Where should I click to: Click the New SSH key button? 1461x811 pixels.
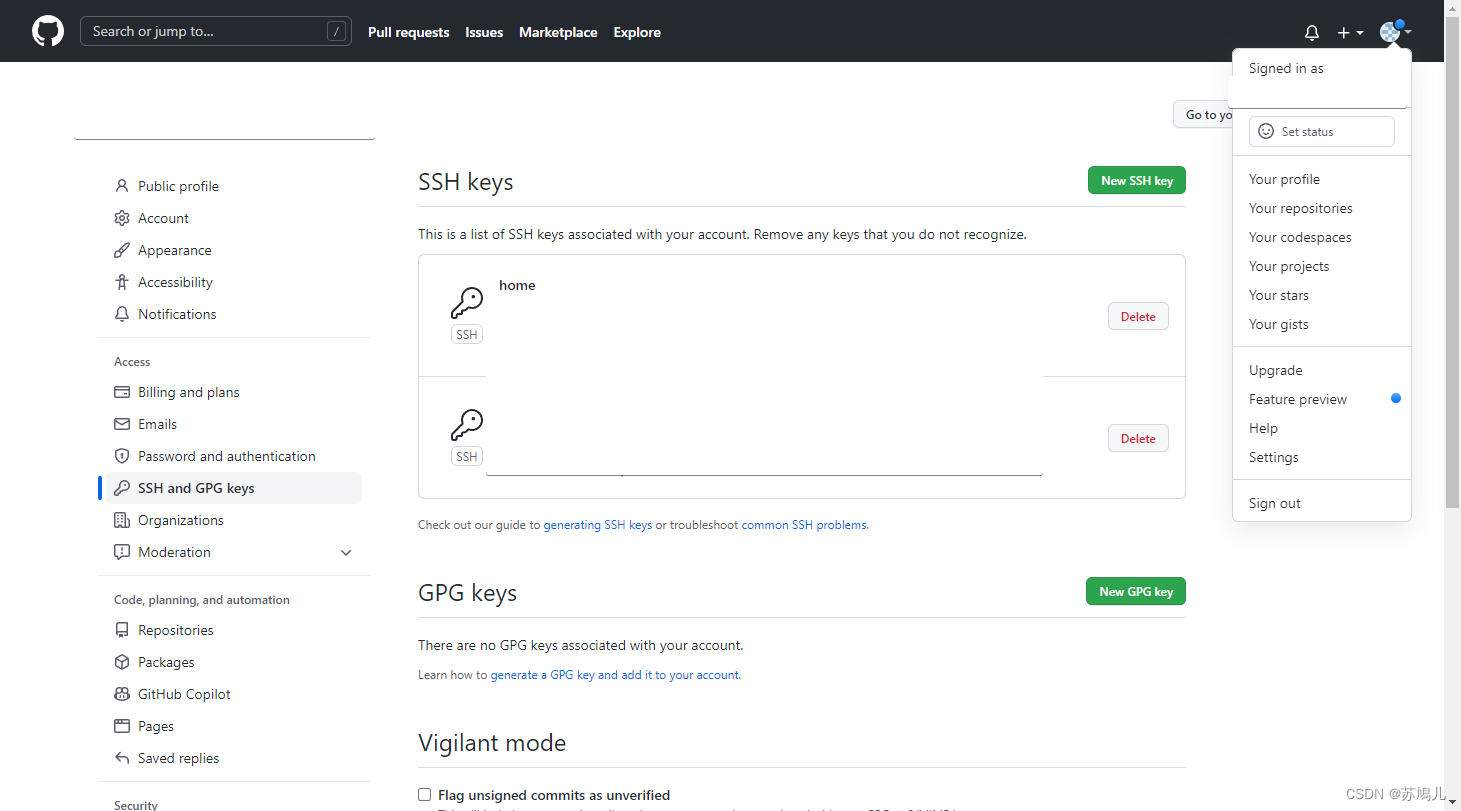point(1137,180)
